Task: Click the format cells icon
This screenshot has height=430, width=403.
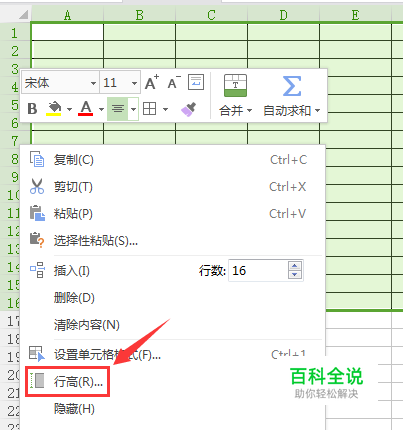Action: (x=37, y=354)
